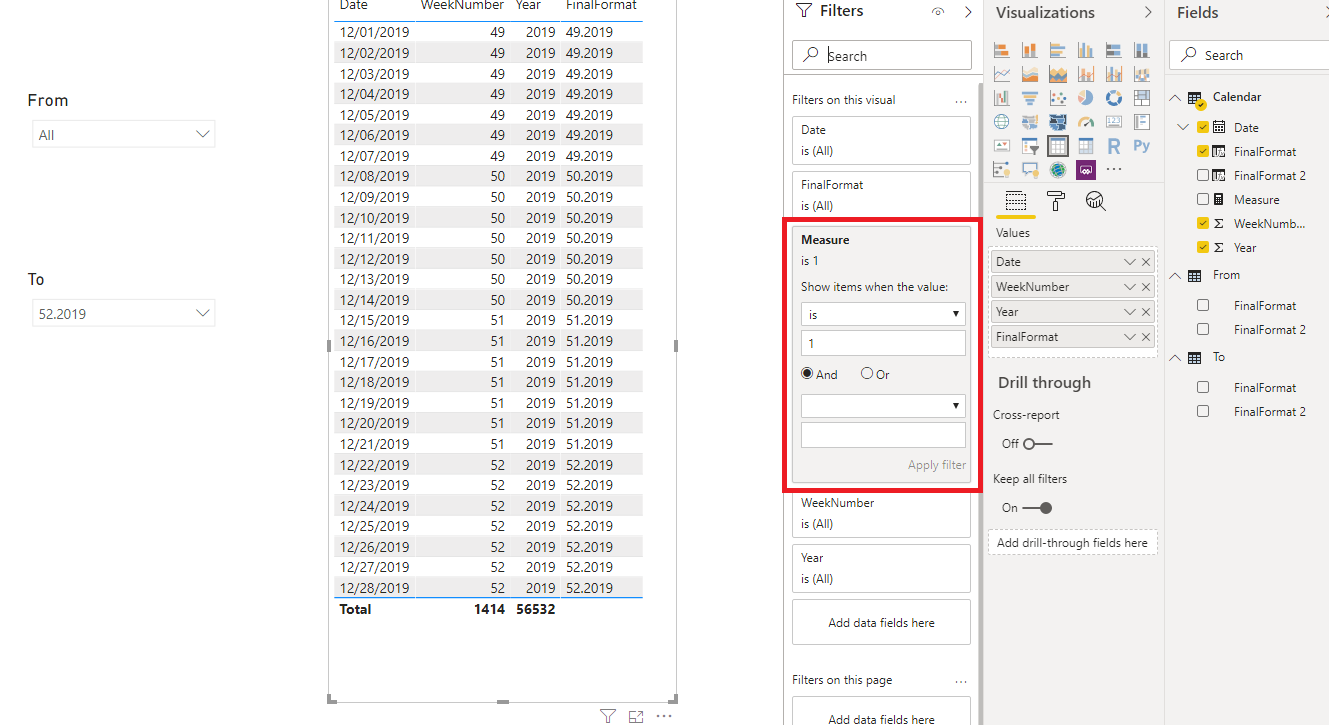Open the Fields tab of Visualizations pane

(1015, 200)
